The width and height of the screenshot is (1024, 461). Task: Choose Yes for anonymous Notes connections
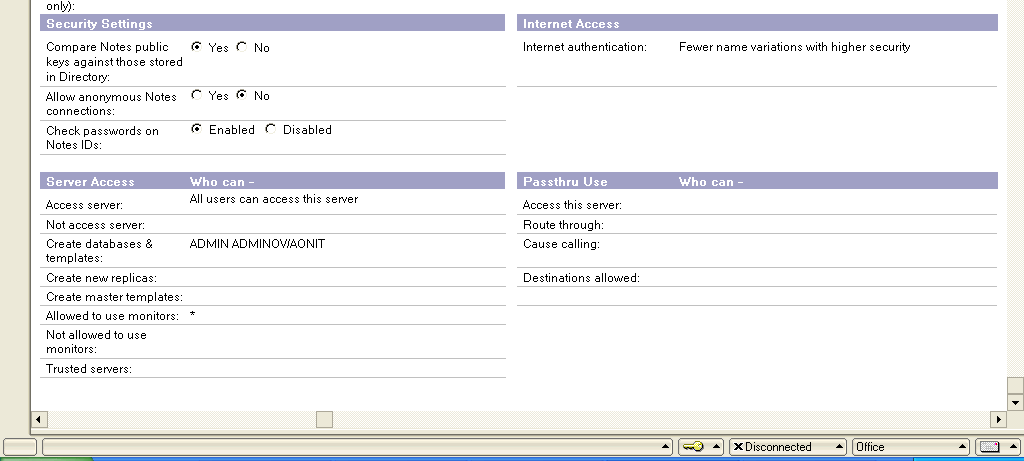(196, 95)
